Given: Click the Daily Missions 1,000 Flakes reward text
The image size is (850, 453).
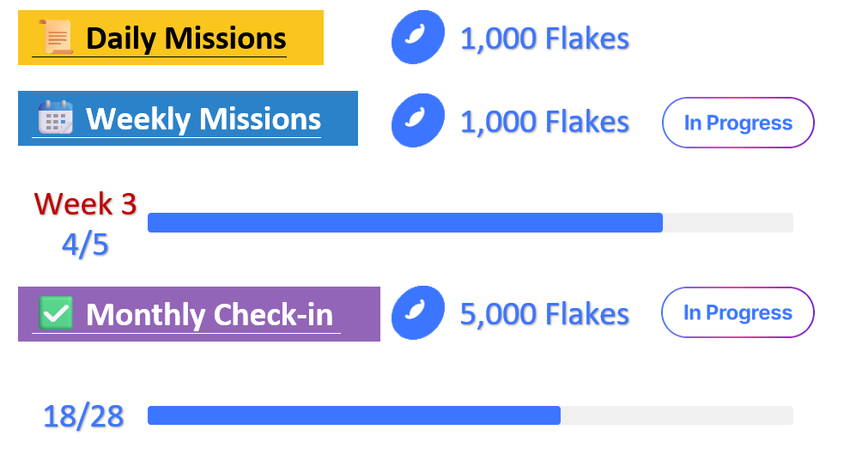Looking at the screenshot, I should click(544, 39).
